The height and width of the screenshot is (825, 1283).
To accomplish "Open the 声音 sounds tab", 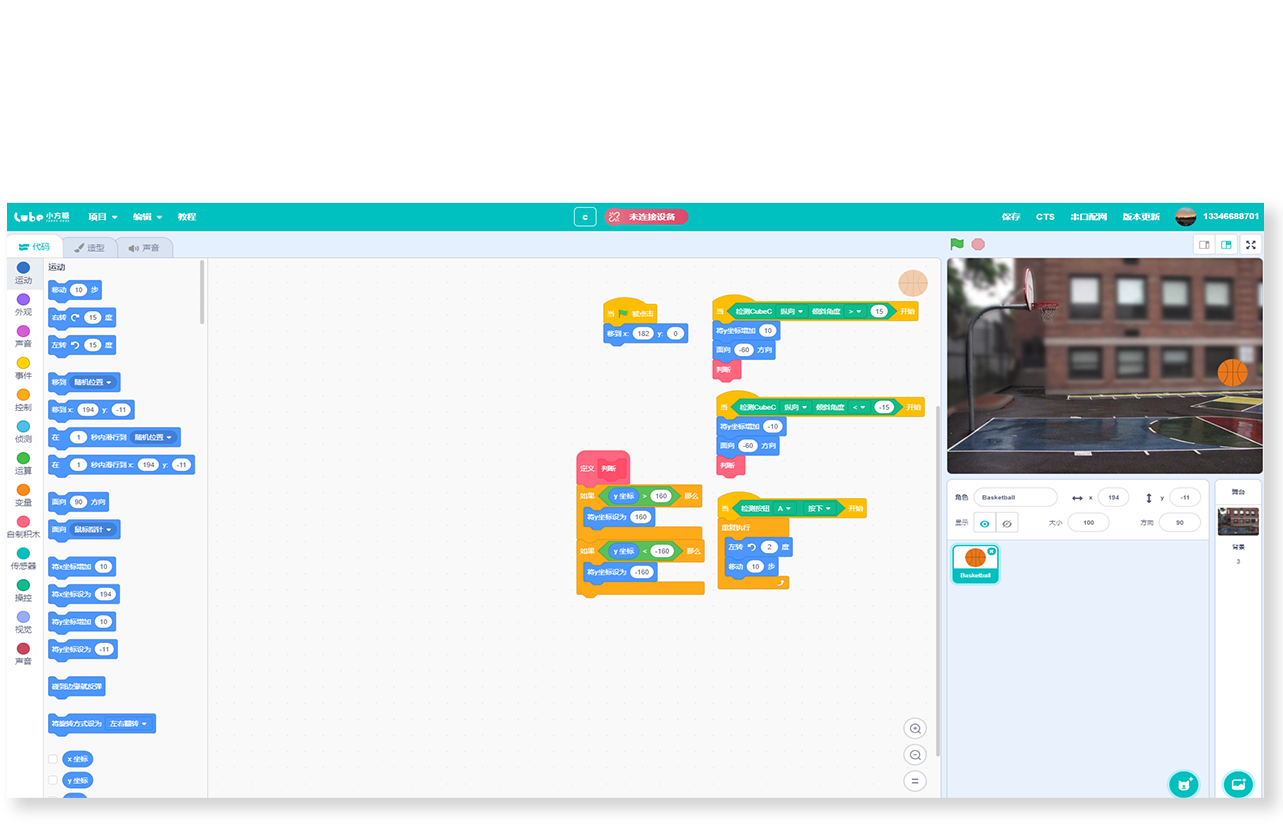I will tap(144, 247).
